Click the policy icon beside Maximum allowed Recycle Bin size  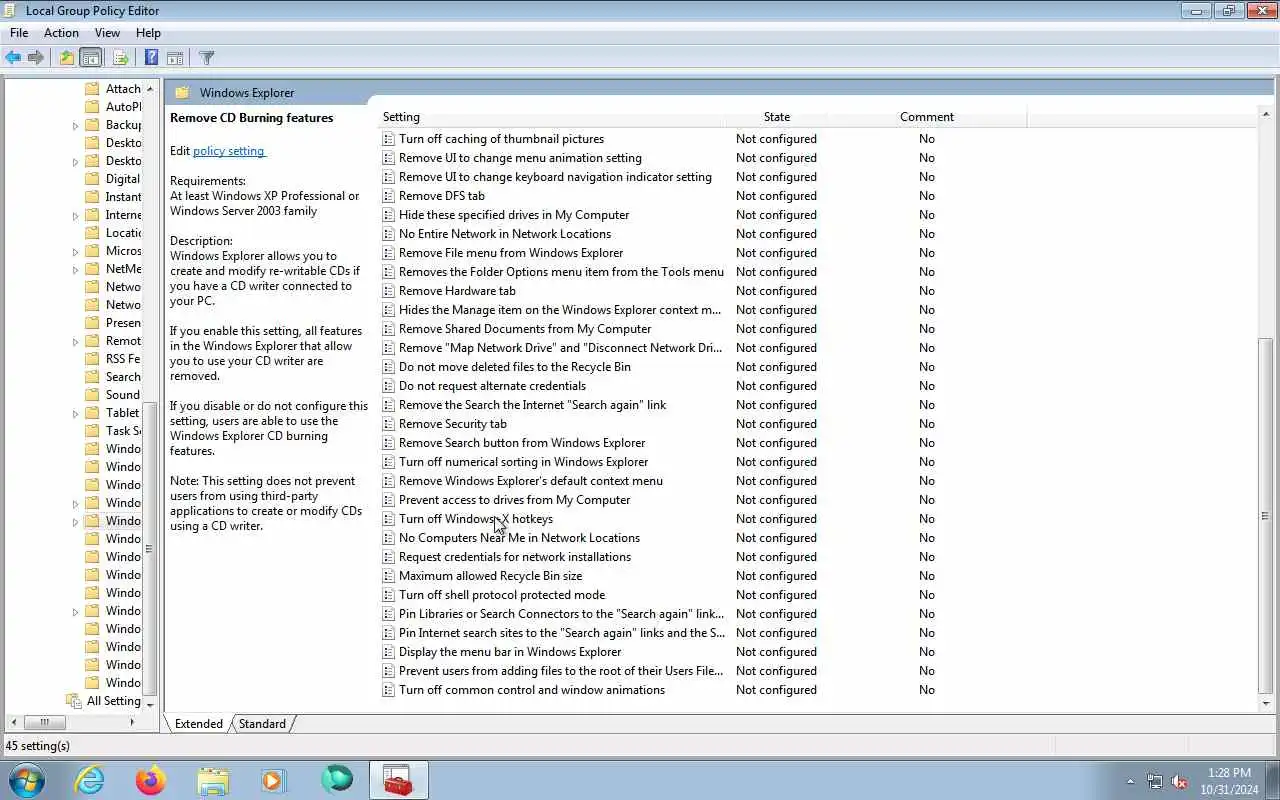[389, 576]
